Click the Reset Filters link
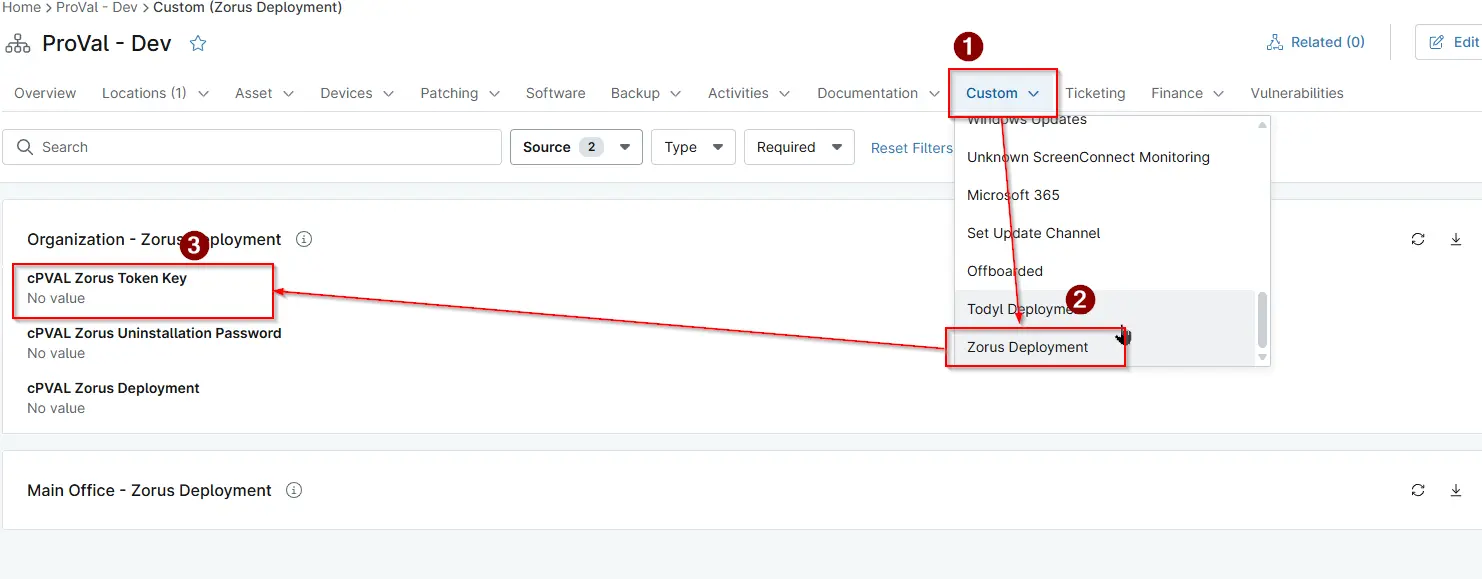 [x=911, y=148]
